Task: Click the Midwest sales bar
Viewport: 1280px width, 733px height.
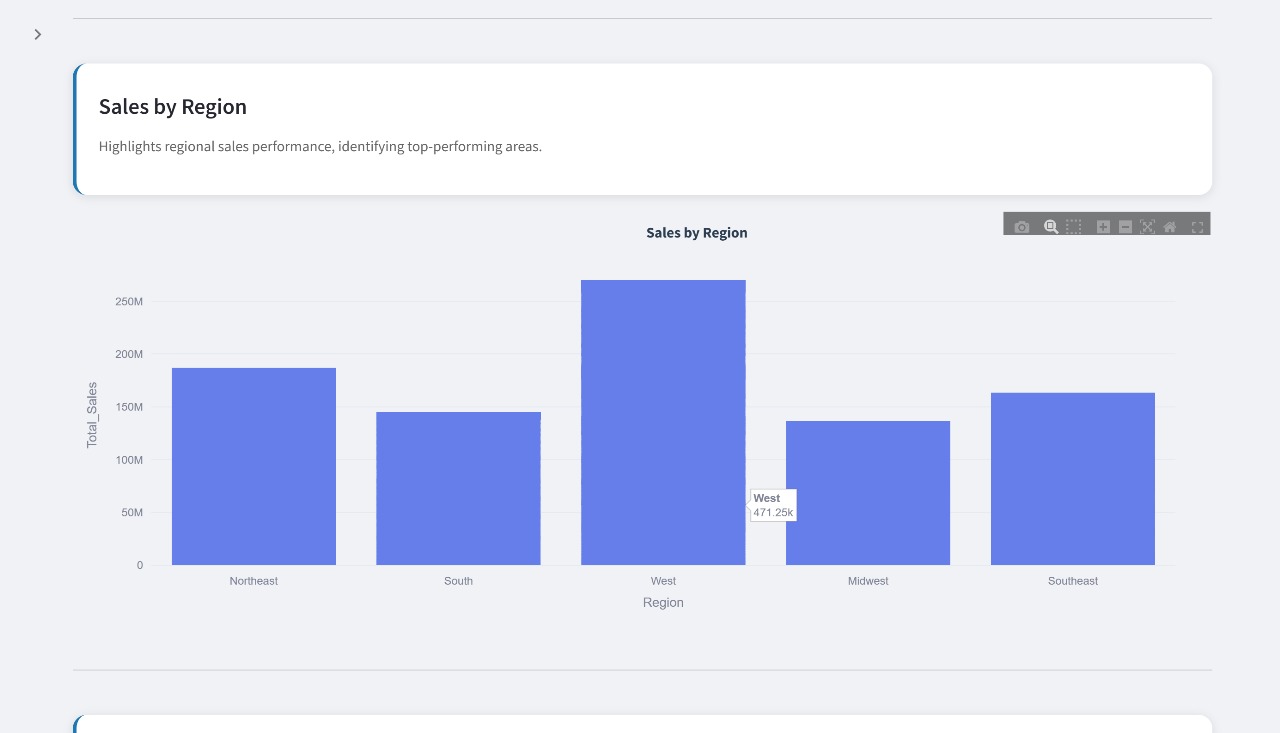Action: pos(868,493)
